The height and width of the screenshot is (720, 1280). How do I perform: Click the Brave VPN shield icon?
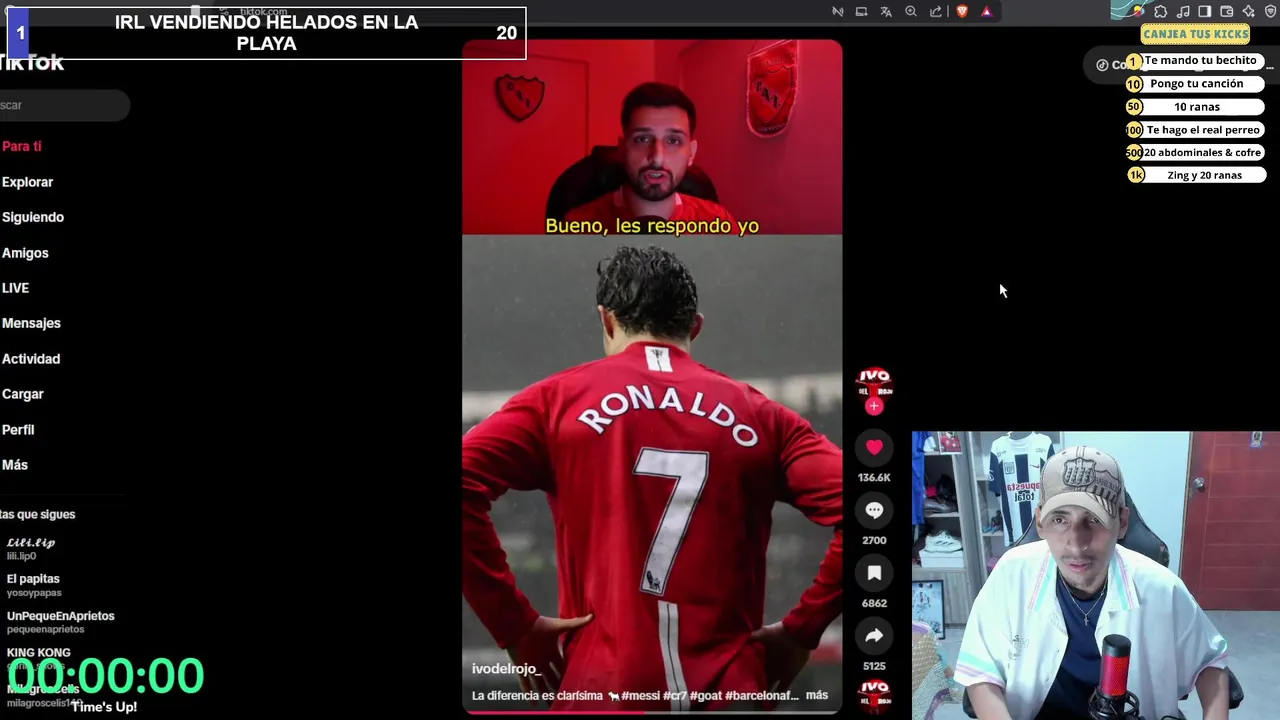[1271, 11]
